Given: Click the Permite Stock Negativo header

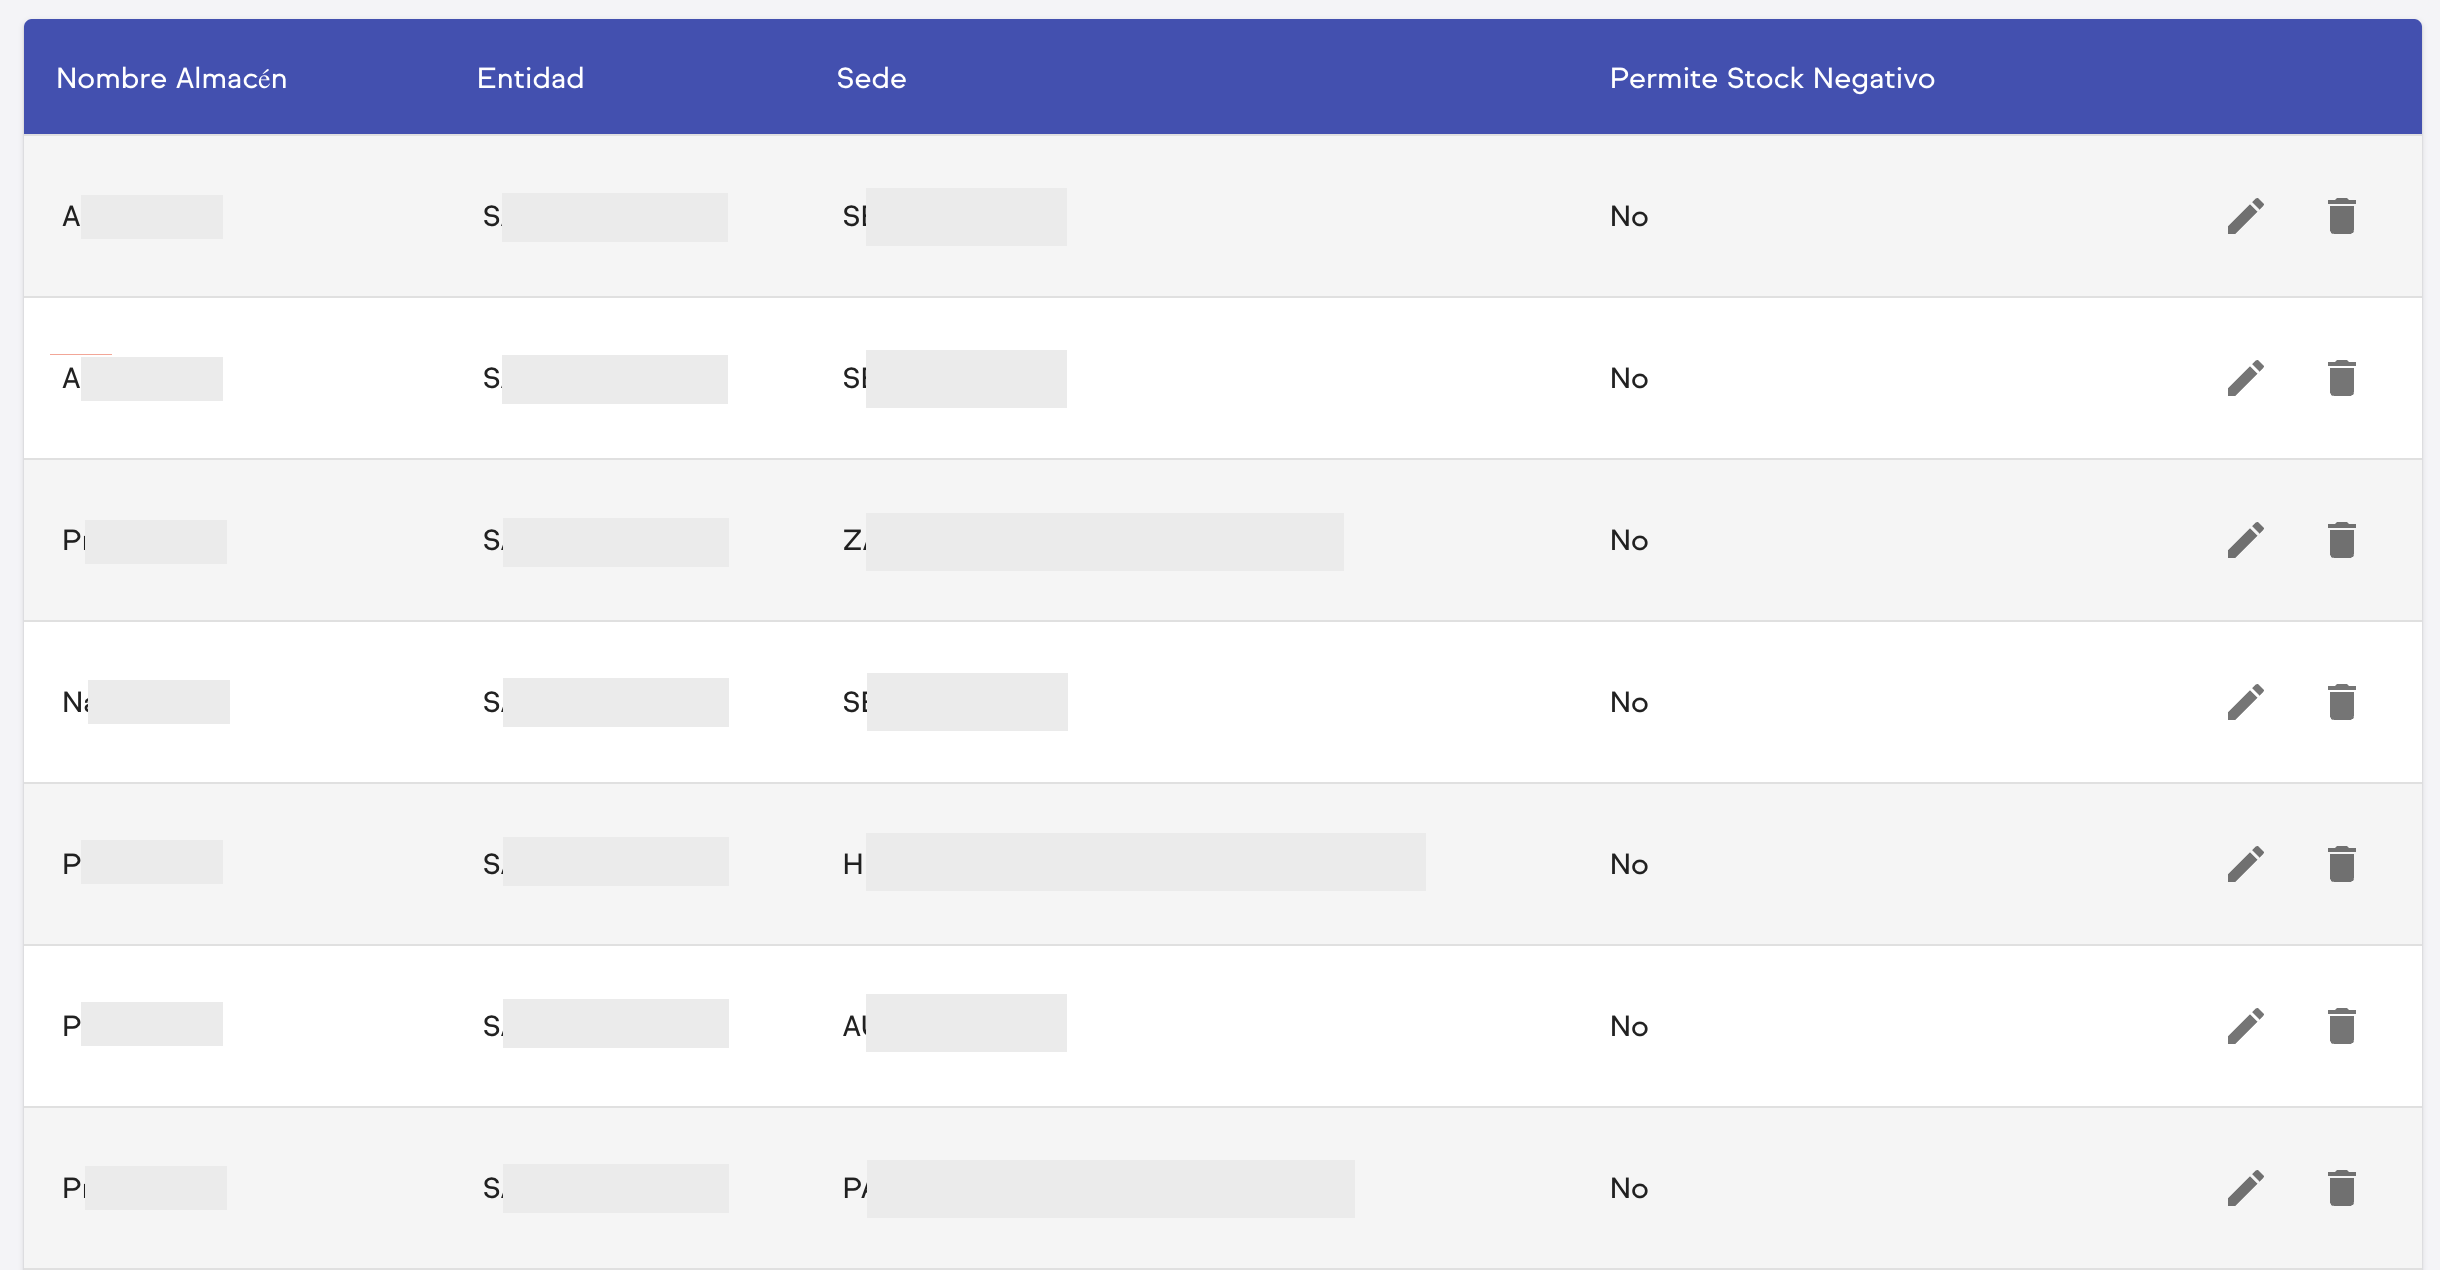Looking at the screenshot, I should pyautogui.click(x=1771, y=78).
